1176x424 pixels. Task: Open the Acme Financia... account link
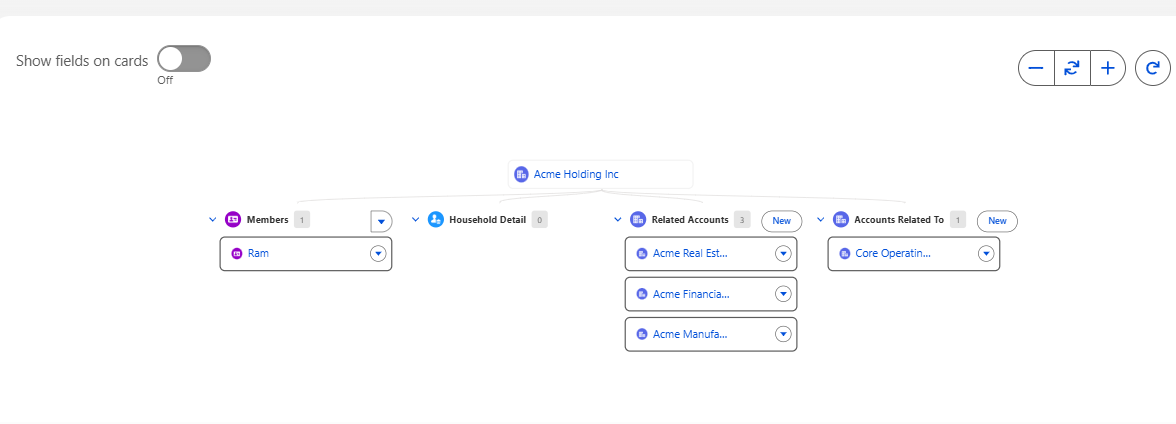(692, 294)
